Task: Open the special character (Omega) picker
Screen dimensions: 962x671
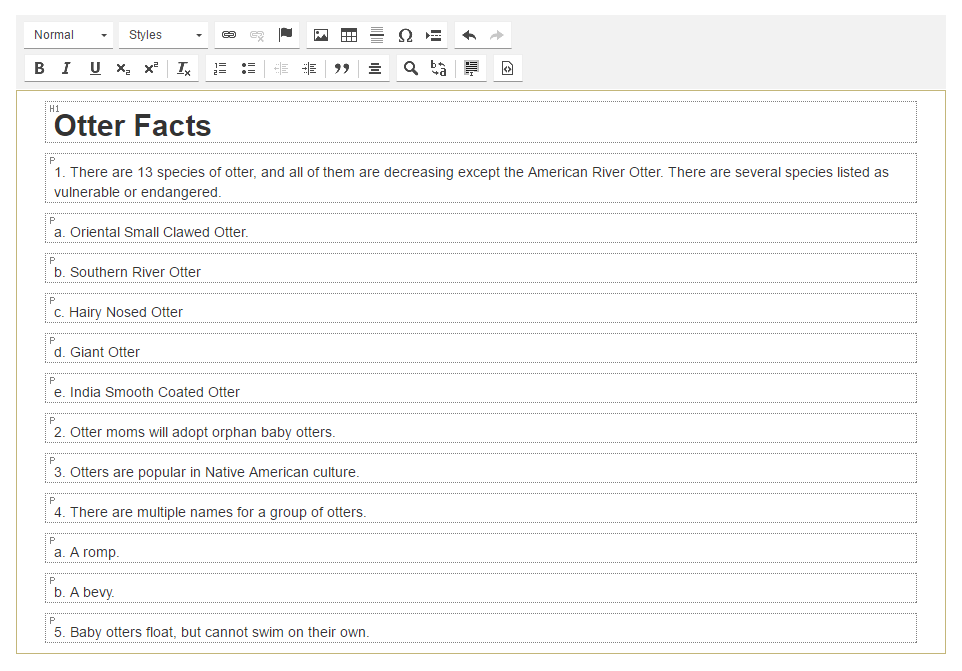Action: 406,35
